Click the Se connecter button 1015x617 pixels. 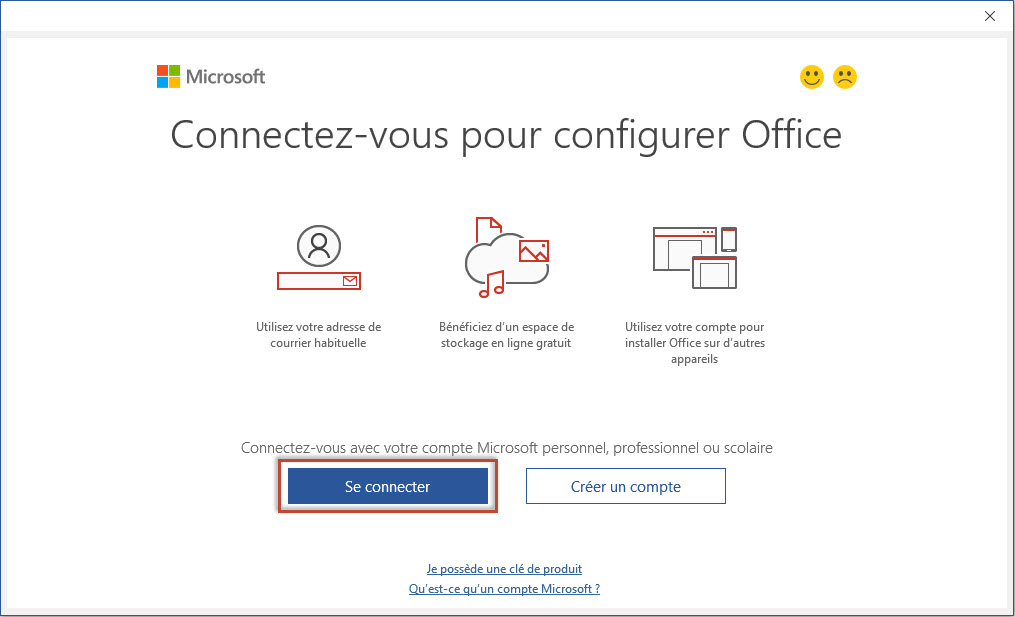tap(388, 486)
